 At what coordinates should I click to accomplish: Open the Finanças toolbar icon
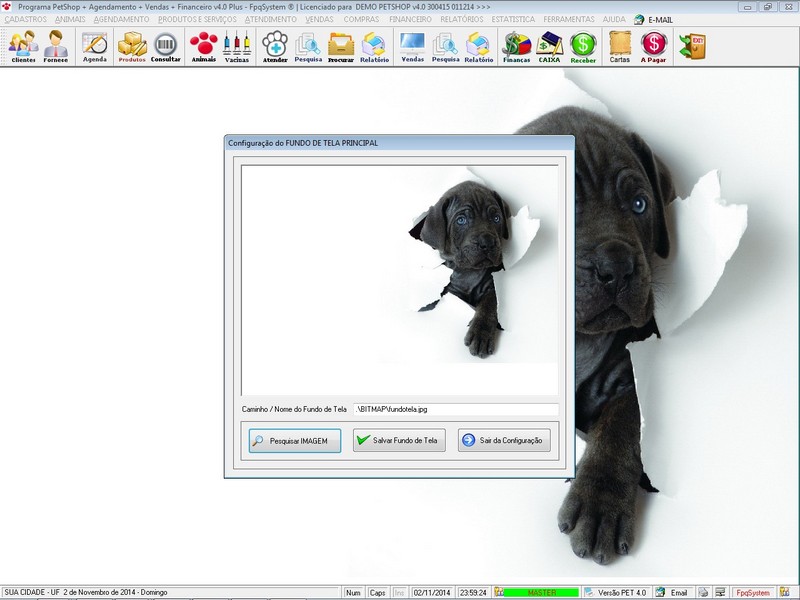[516, 46]
